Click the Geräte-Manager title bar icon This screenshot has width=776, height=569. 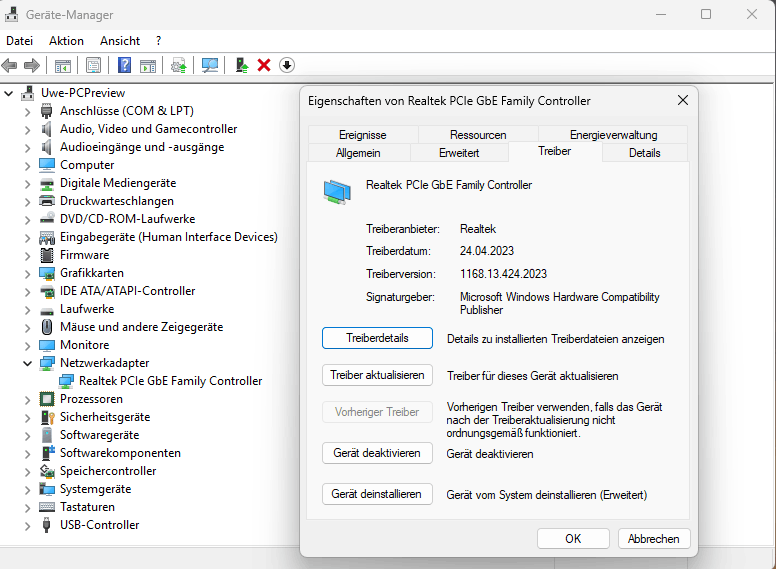[11, 14]
